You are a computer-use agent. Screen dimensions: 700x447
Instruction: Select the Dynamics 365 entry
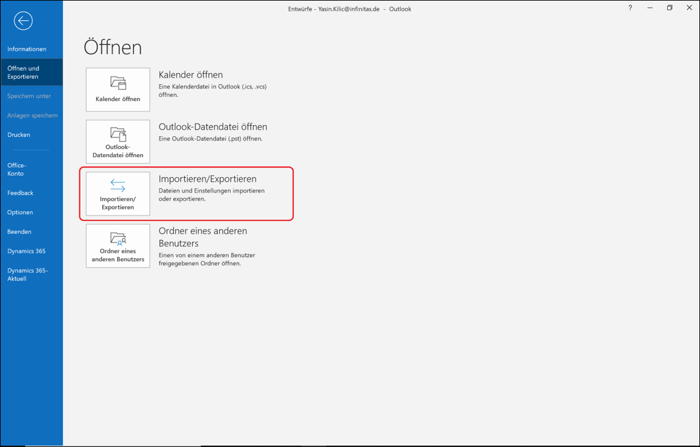pos(26,251)
